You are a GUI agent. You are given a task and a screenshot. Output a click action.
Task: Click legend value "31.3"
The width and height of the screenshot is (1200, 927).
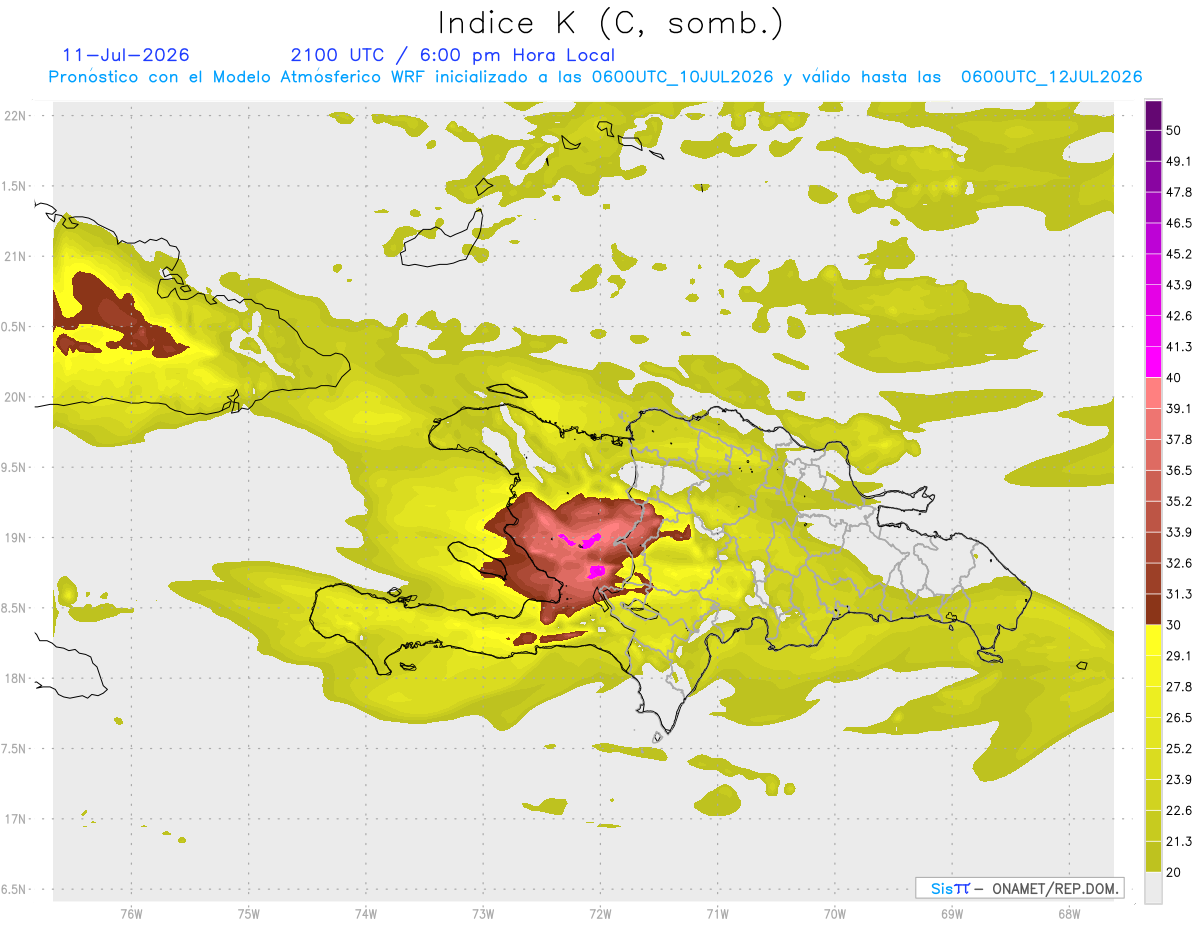pyautogui.click(x=1178, y=594)
